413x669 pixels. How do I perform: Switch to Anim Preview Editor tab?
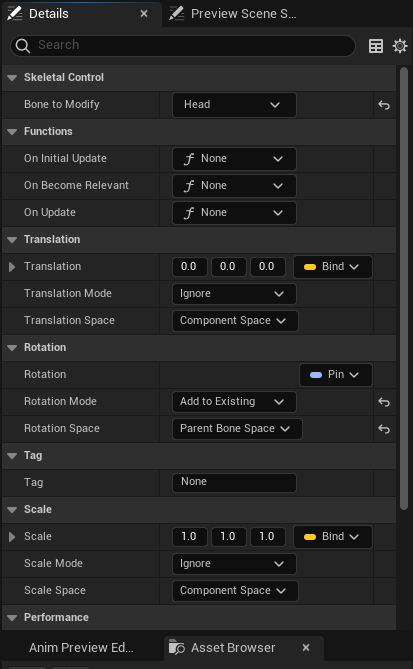point(81,647)
